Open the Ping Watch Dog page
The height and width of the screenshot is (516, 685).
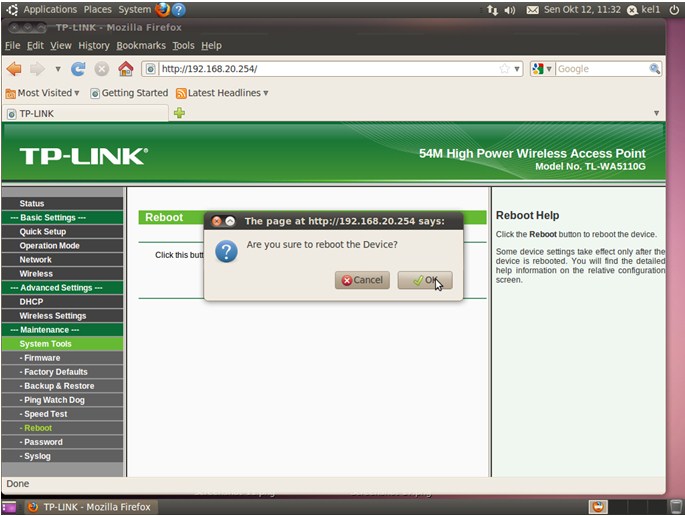click(x=62, y=400)
